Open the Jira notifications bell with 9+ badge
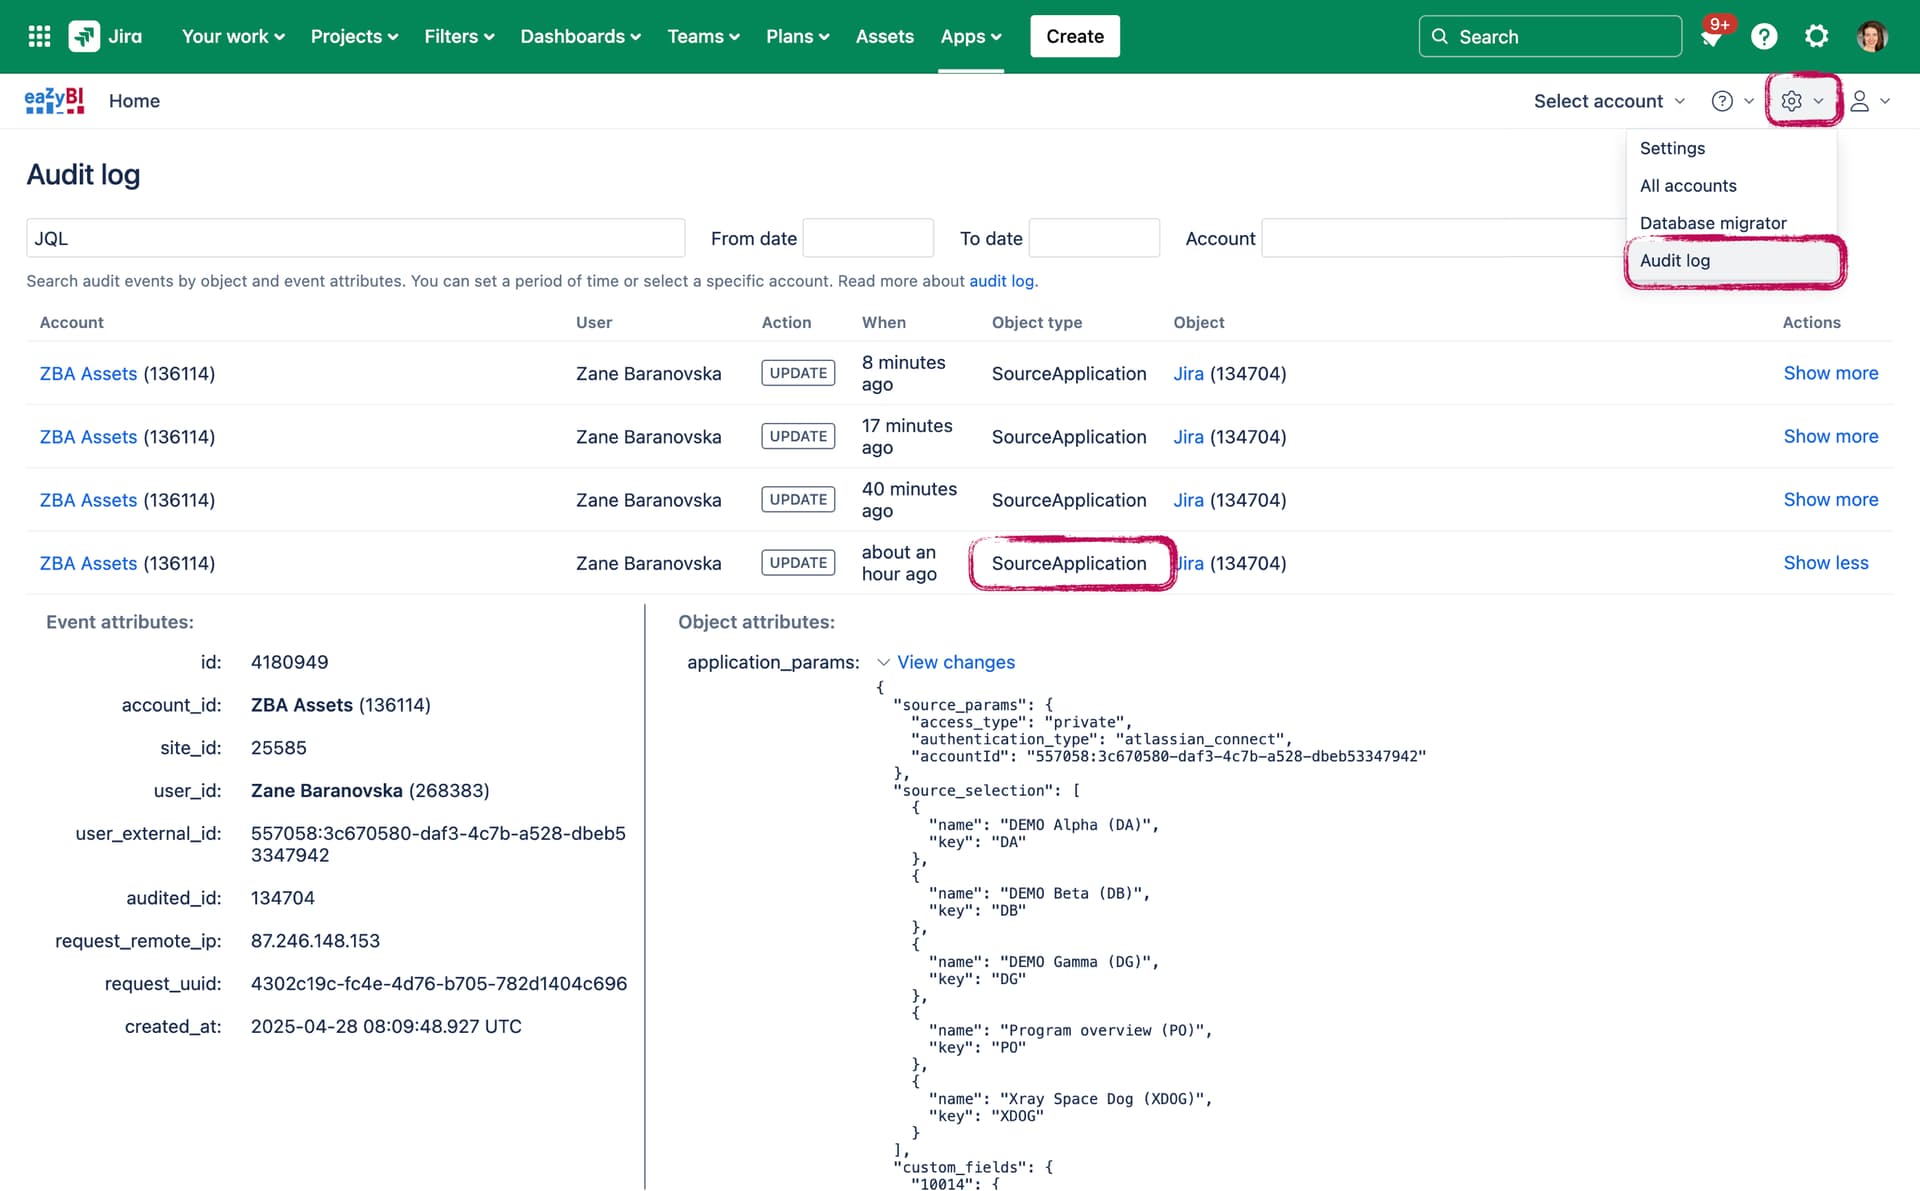The height and width of the screenshot is (1191, 1920). tap(1711, 36)
